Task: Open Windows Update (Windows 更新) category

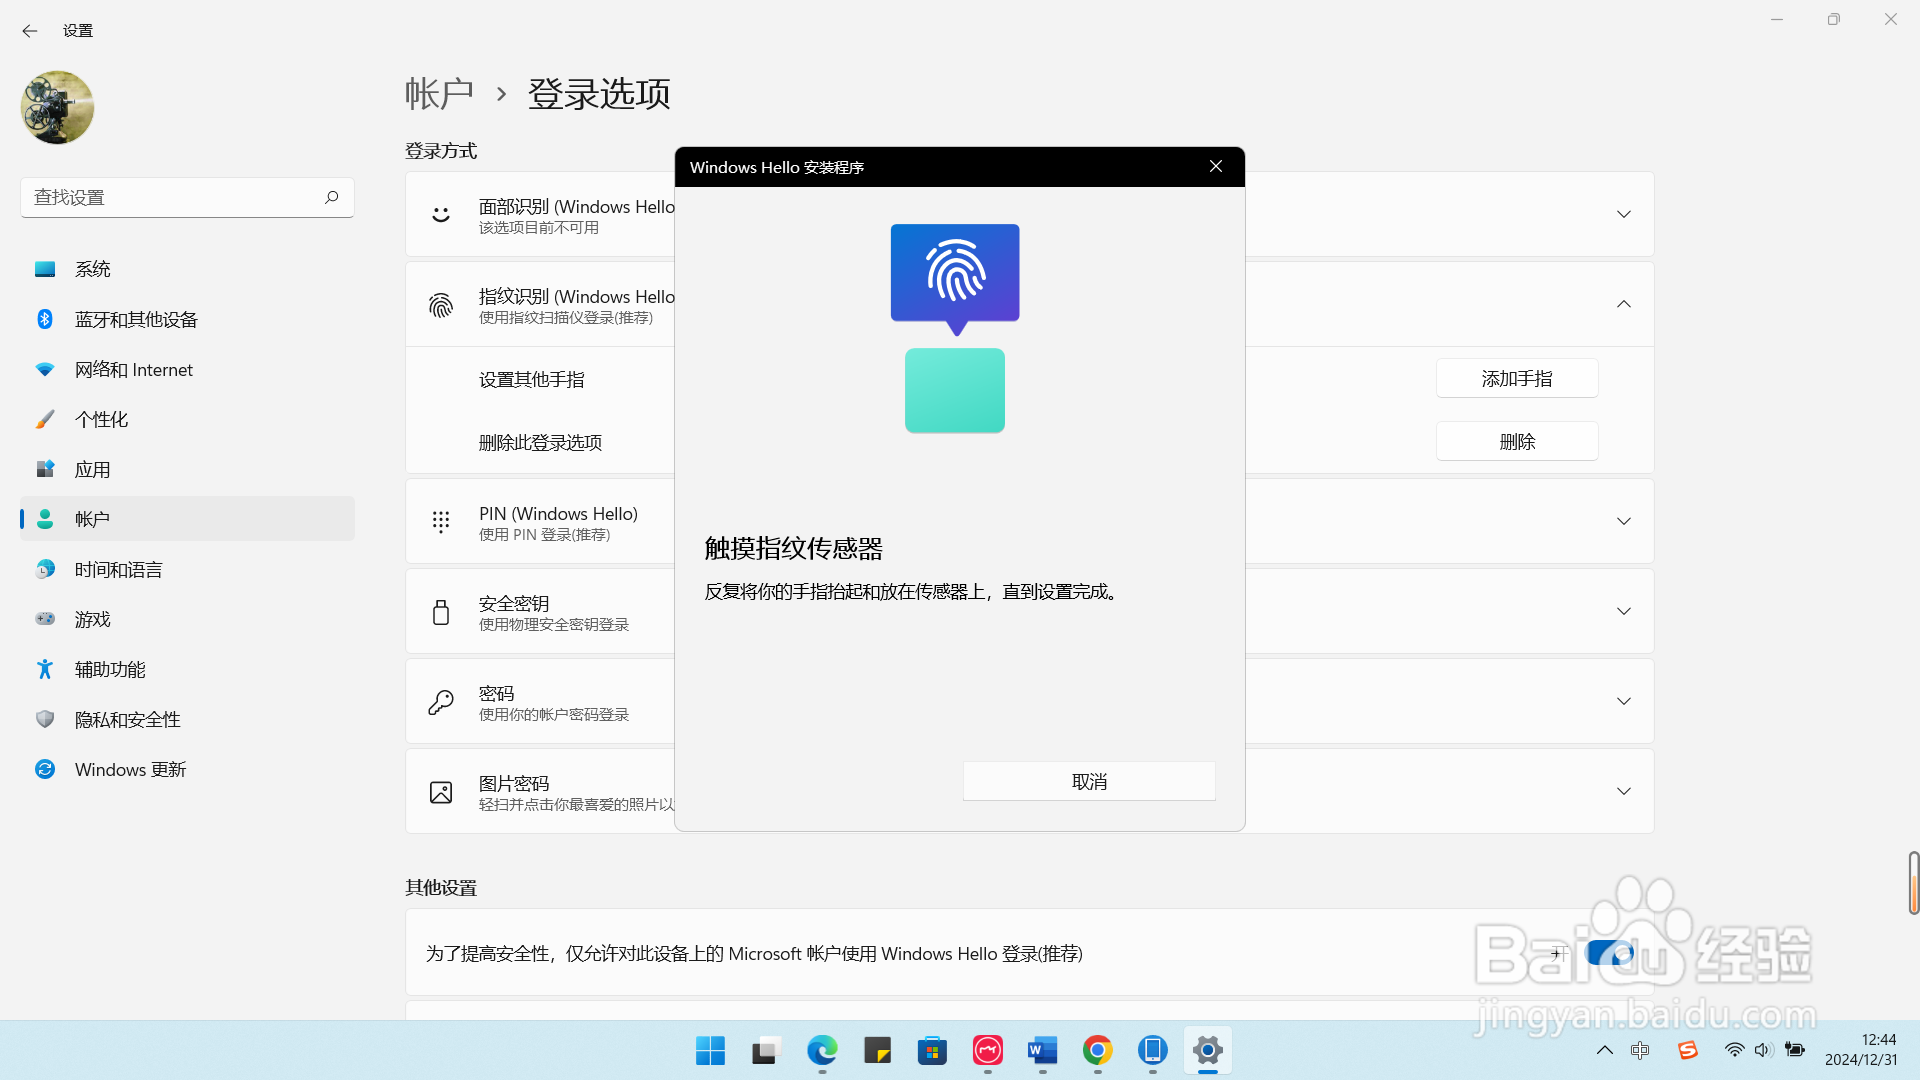Action: click(187, 769)
